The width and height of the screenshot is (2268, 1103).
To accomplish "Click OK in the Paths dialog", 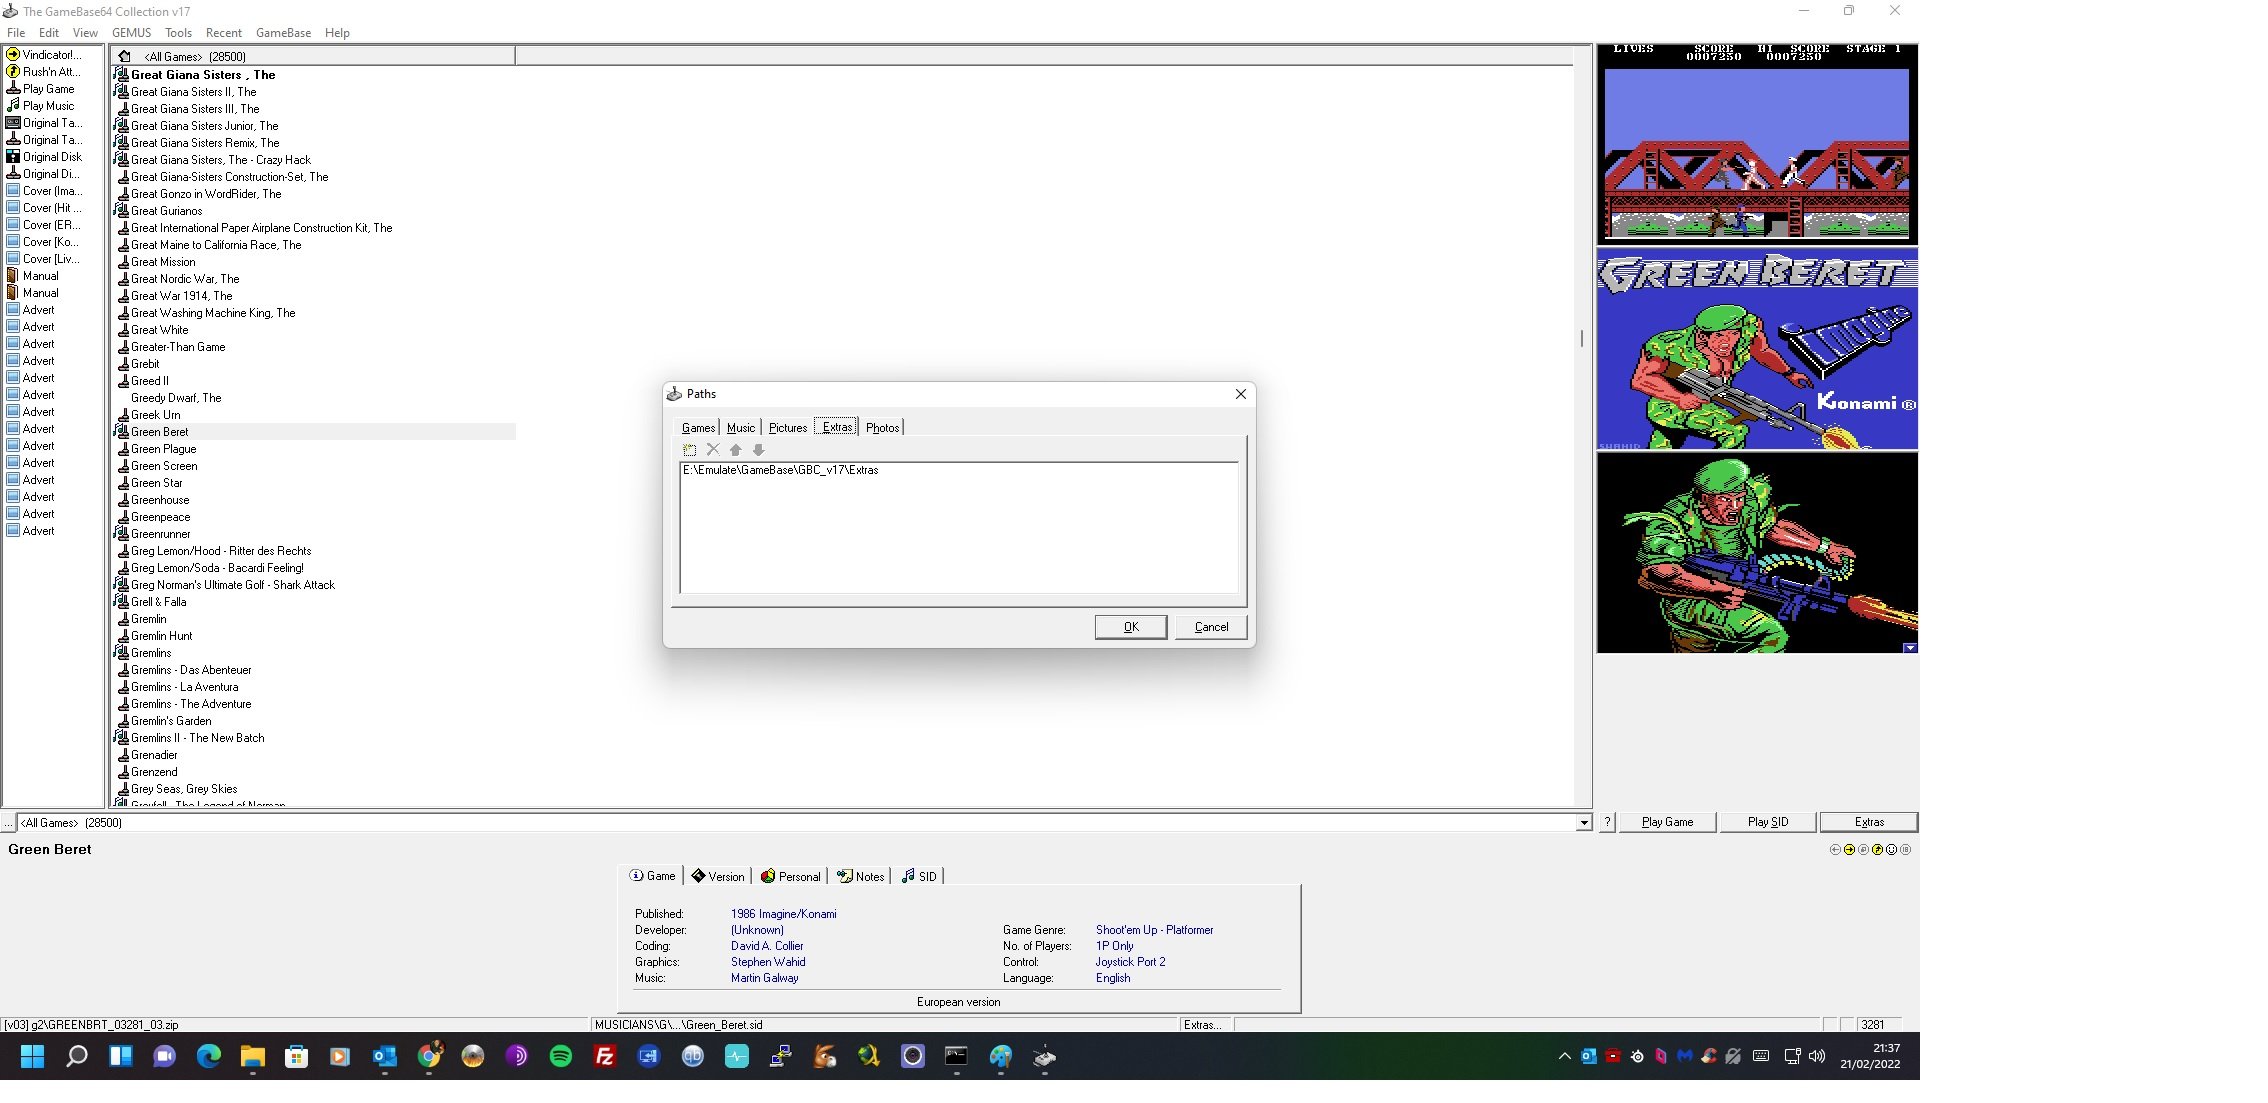I will pyautogui.click(x=1131, y=627).
